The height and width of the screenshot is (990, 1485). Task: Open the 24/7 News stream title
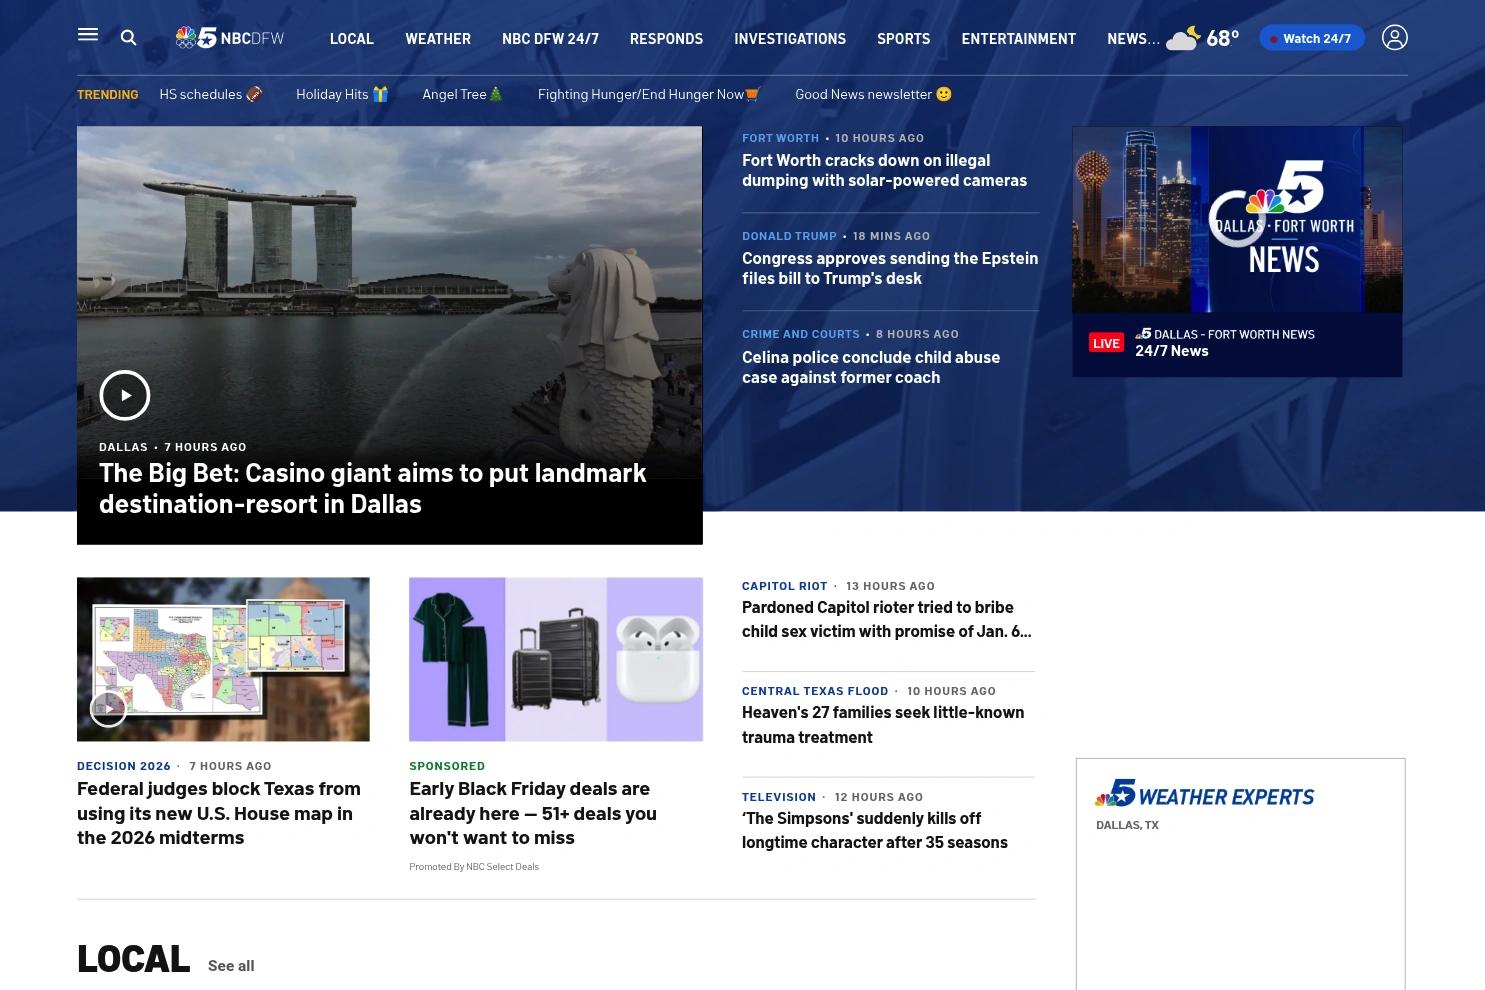(1172, 351)
